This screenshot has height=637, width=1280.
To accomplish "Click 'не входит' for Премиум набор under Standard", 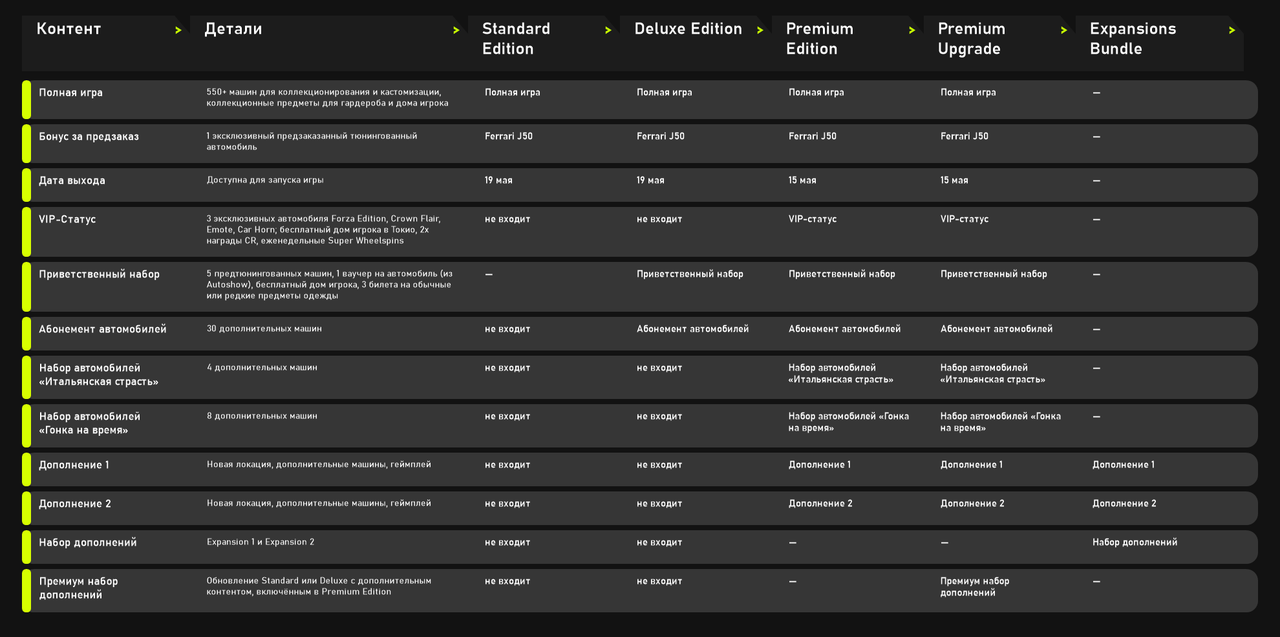I will pos(508,581).
